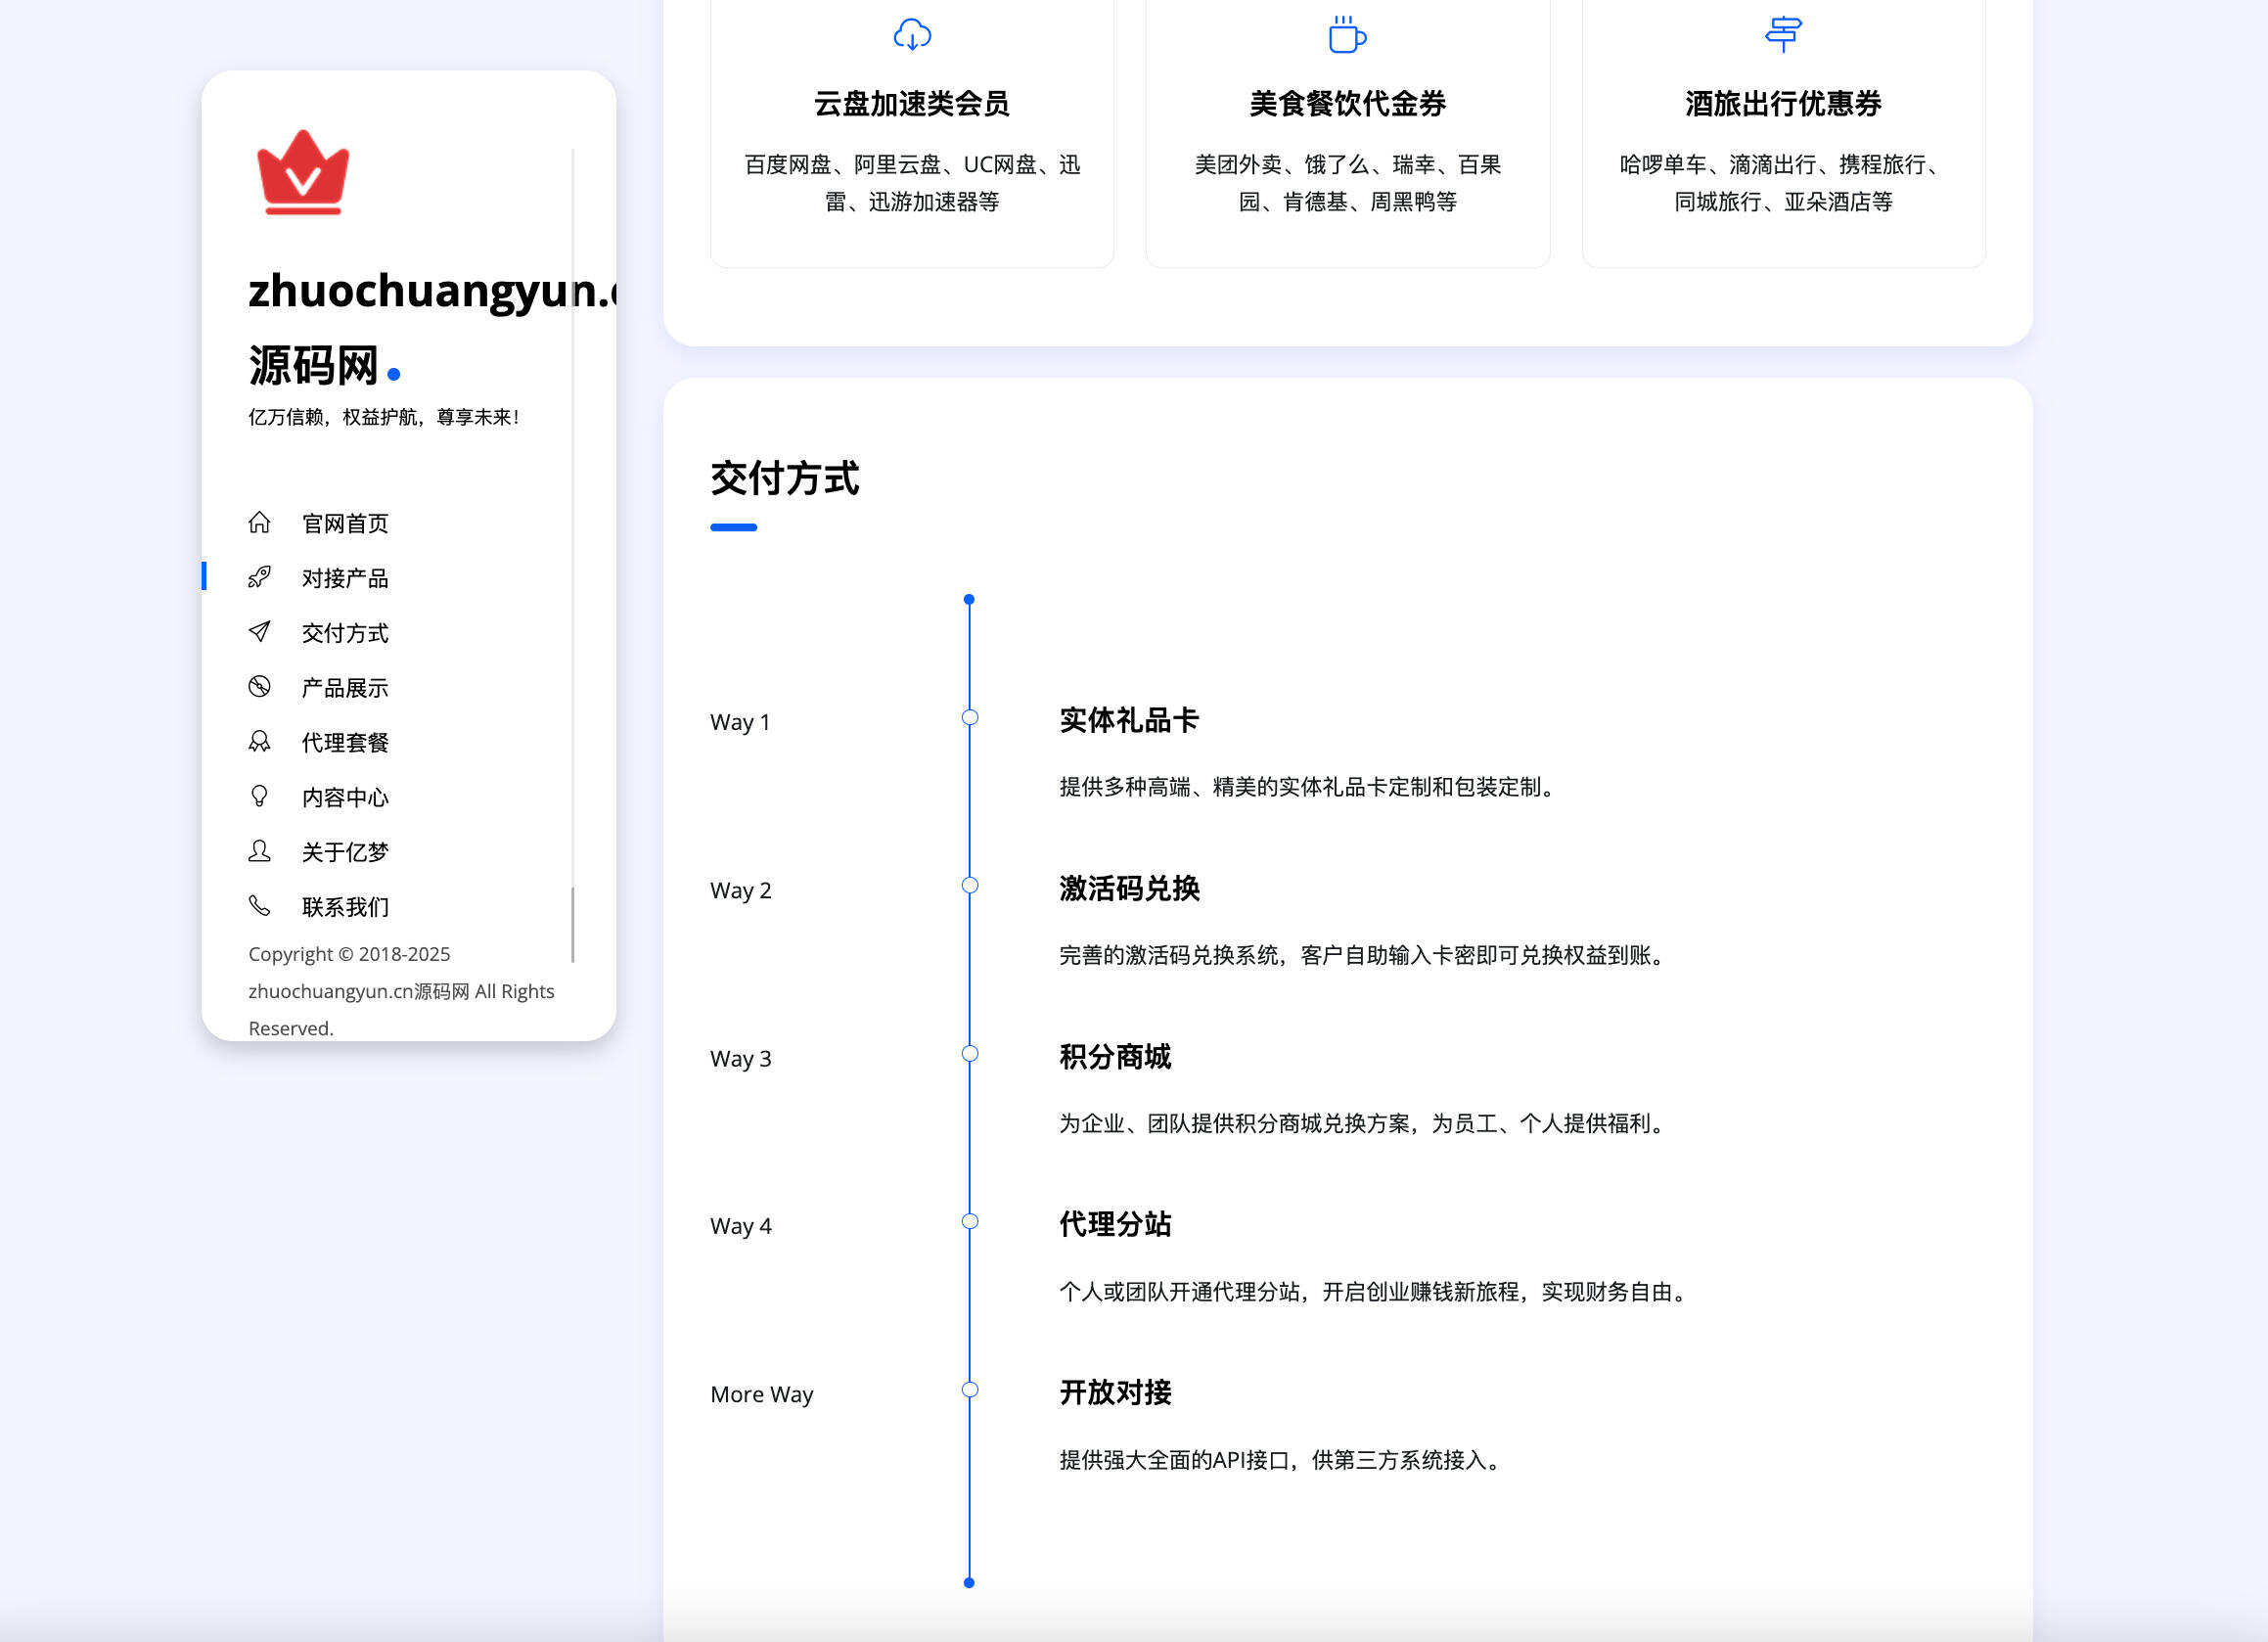Select the Way 3 timeline node
2268x1642 pixels.
coord(968,1053)
